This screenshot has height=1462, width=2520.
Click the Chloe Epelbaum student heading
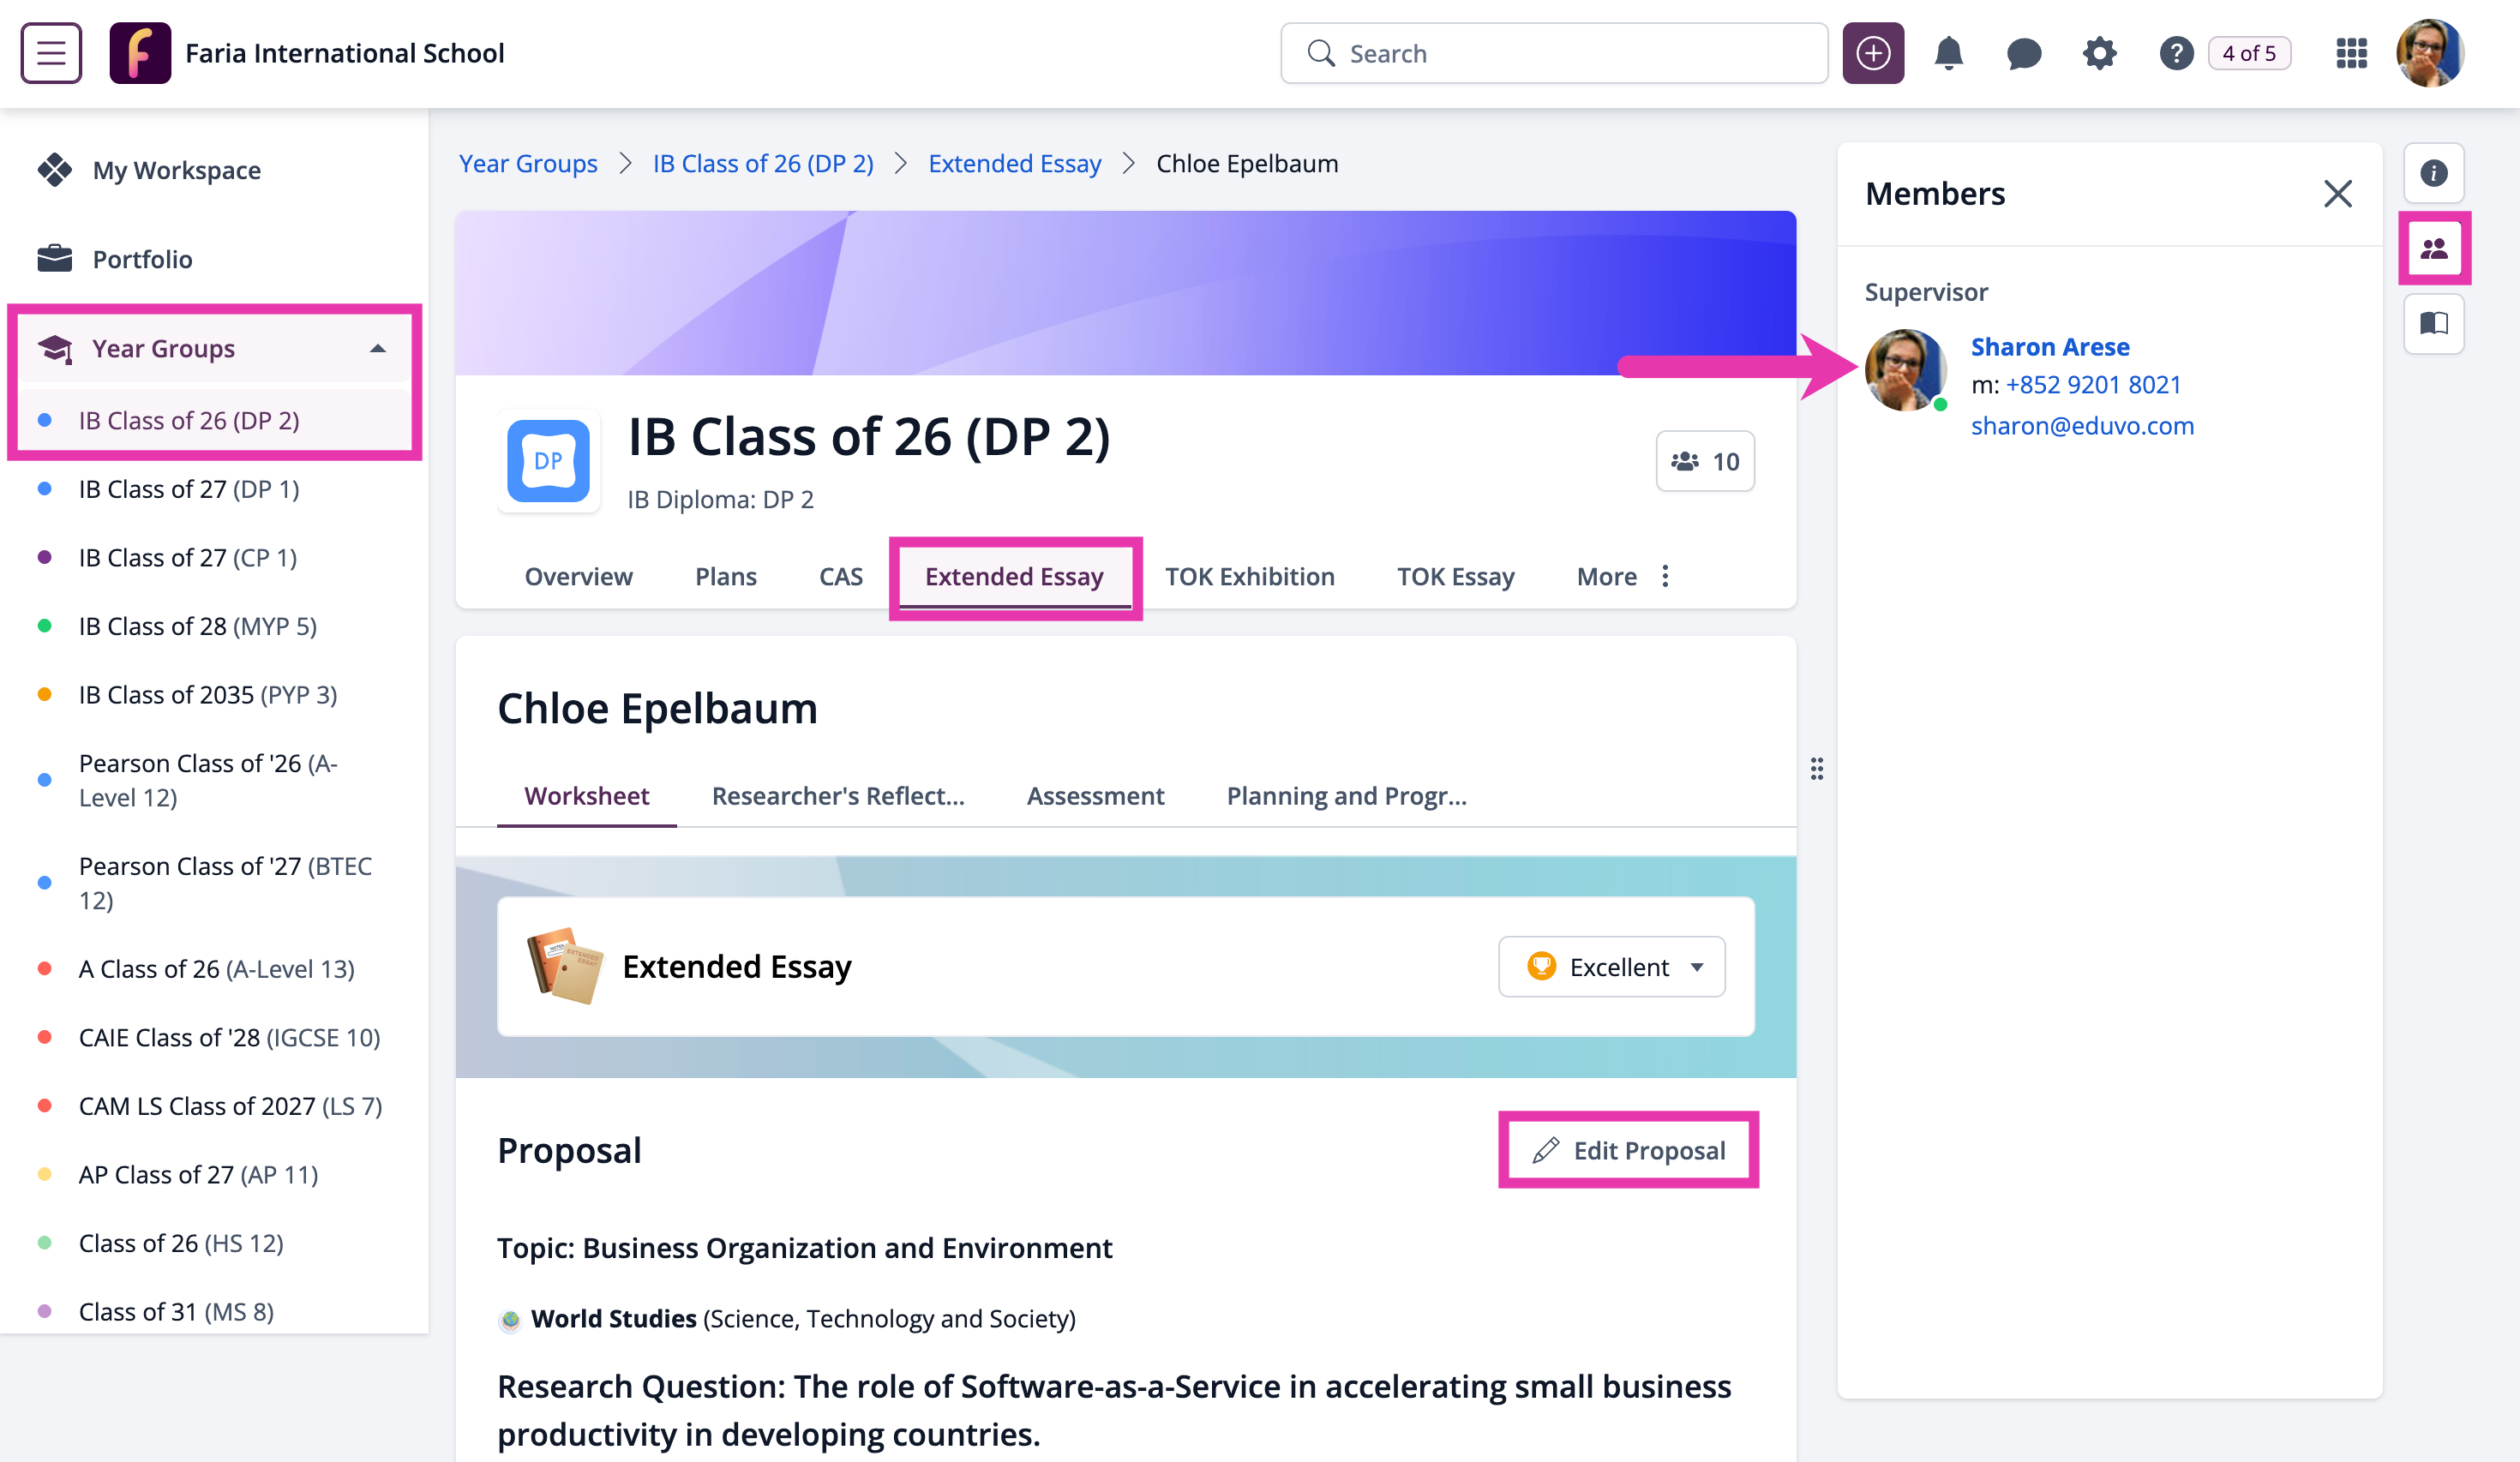click(x=657, y=708)
